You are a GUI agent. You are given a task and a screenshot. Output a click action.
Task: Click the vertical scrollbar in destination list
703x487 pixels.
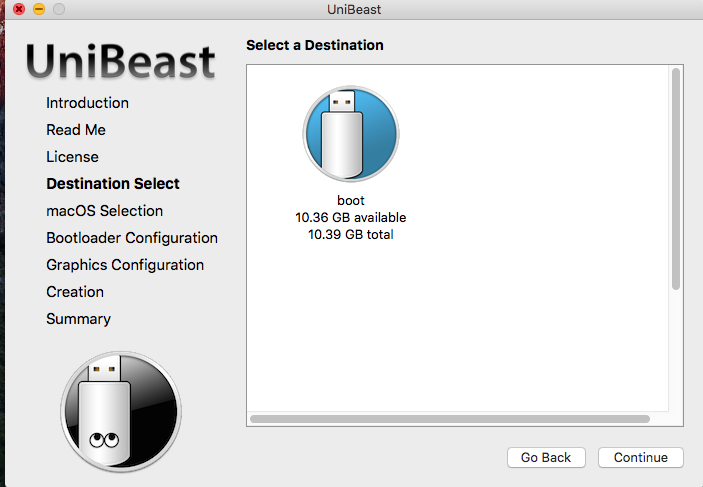pos(676,178)
